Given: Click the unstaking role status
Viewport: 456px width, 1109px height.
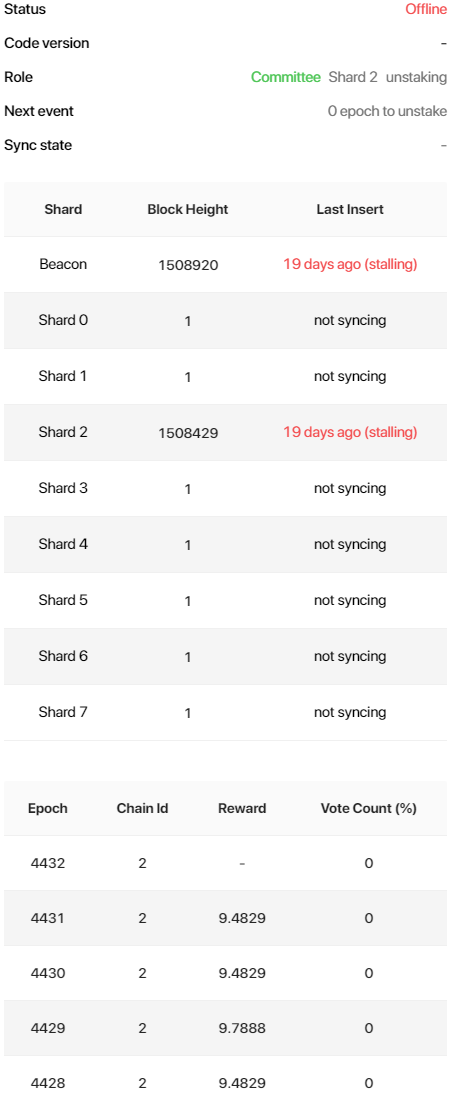Looking at the screenshot, I should [x=416, y=77].
